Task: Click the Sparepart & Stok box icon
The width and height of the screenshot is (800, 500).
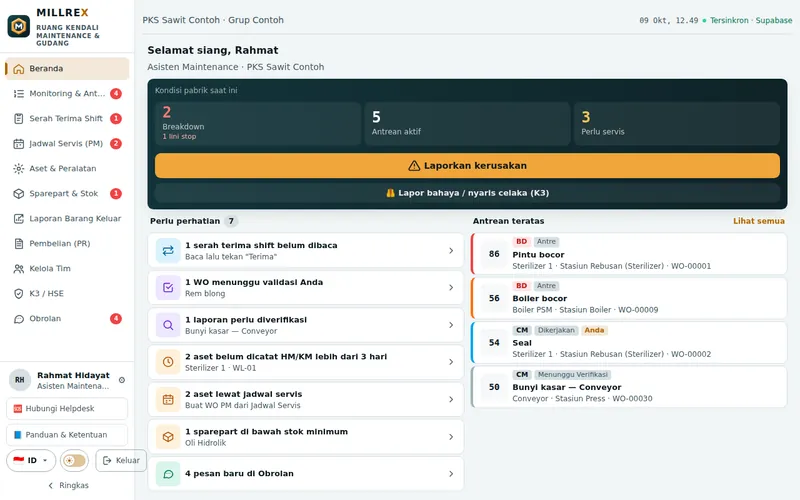Action: click(x=19, y=194)
